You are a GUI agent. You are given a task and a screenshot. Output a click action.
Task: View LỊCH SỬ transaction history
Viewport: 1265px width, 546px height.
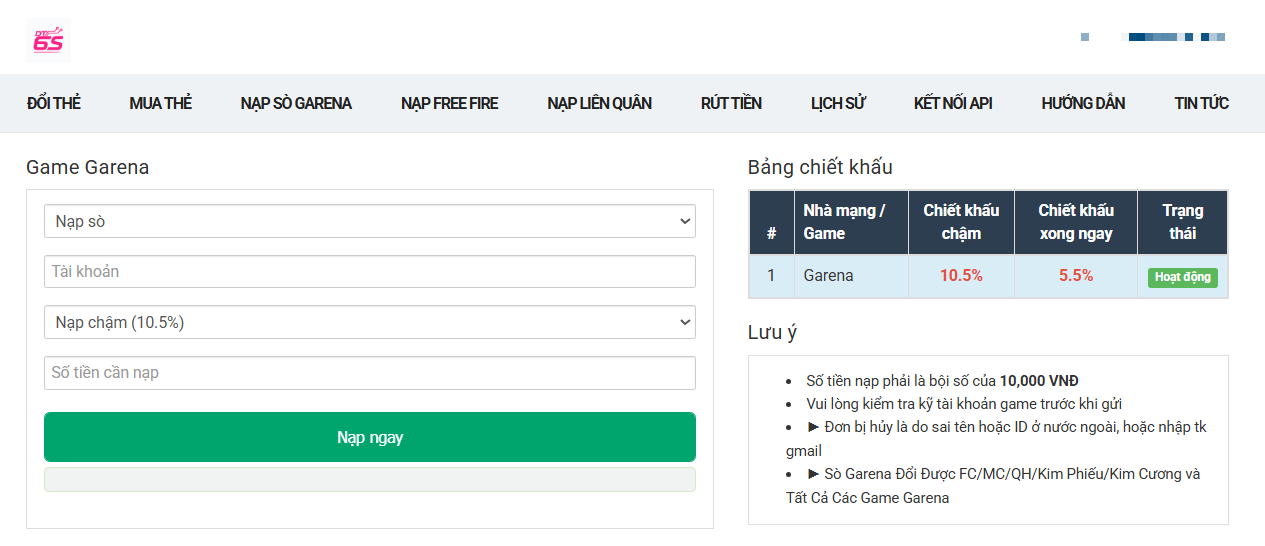click(837, 103)
